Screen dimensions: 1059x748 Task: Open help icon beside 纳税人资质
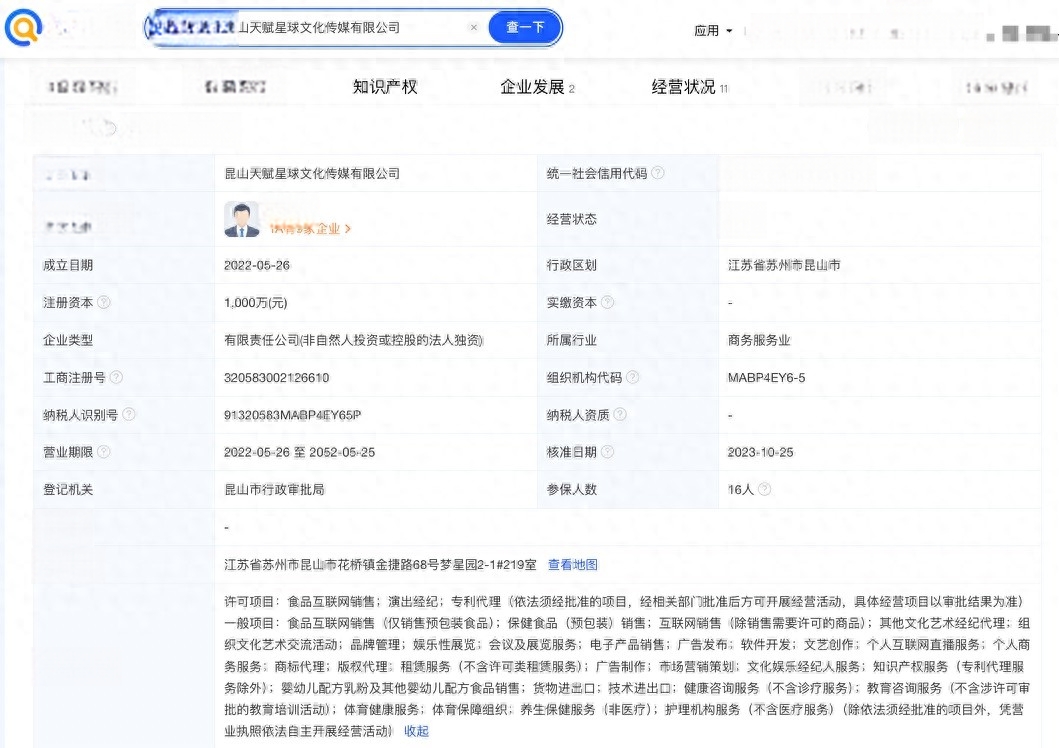[619, 415]
